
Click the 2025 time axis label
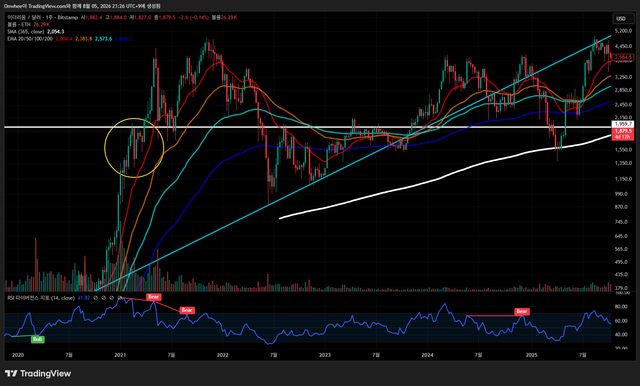[x=531, y=355]
